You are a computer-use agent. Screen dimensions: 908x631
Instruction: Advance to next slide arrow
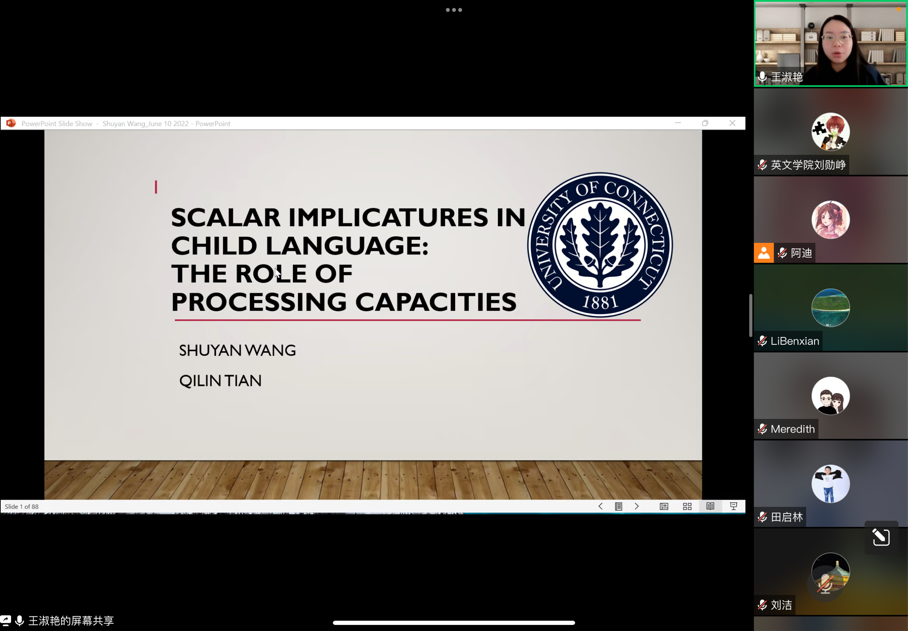click(637, 507)
